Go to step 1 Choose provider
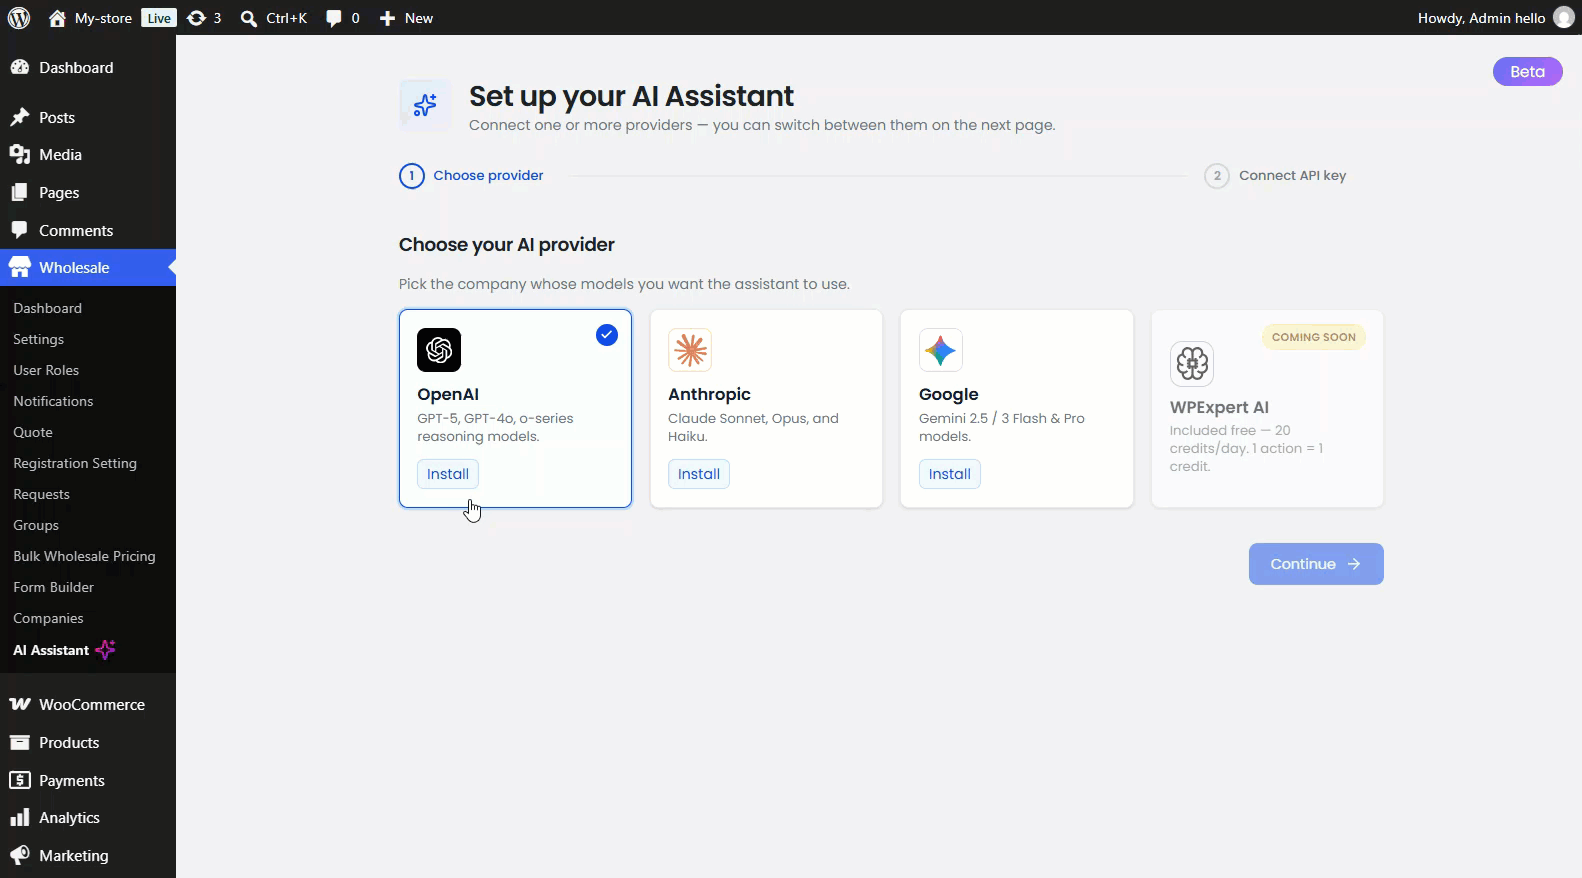Image resolution: width=1582 pixels, height=878 pixels. [x=471, y=176]
